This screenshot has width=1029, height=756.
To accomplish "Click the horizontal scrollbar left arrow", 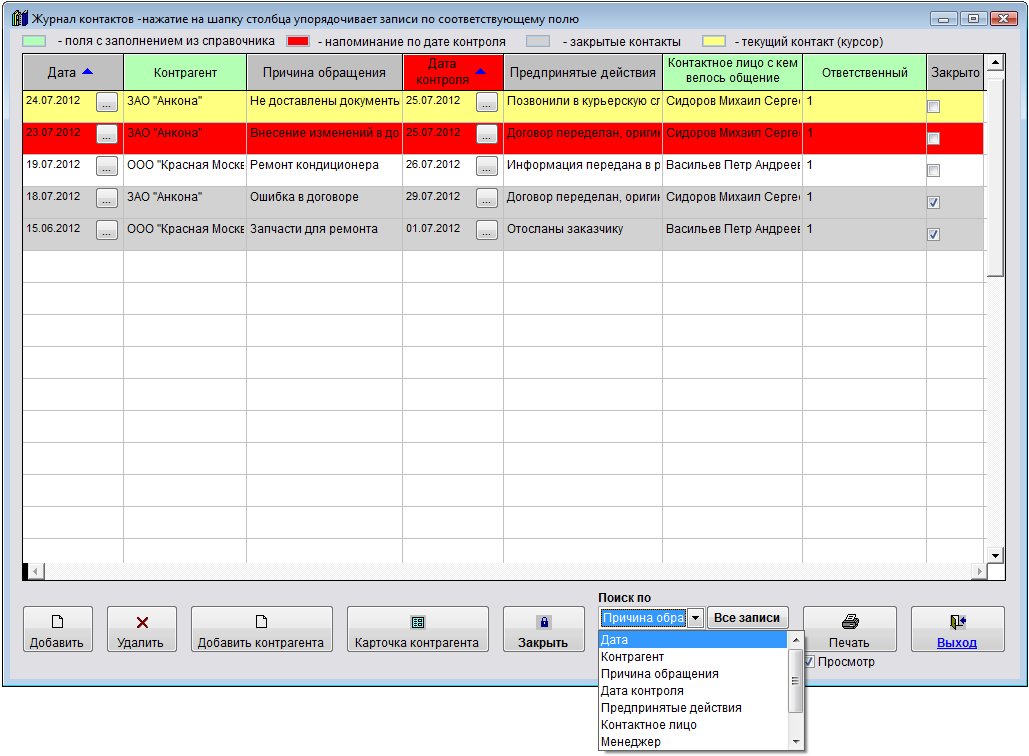I will click(x=36, y=572).
